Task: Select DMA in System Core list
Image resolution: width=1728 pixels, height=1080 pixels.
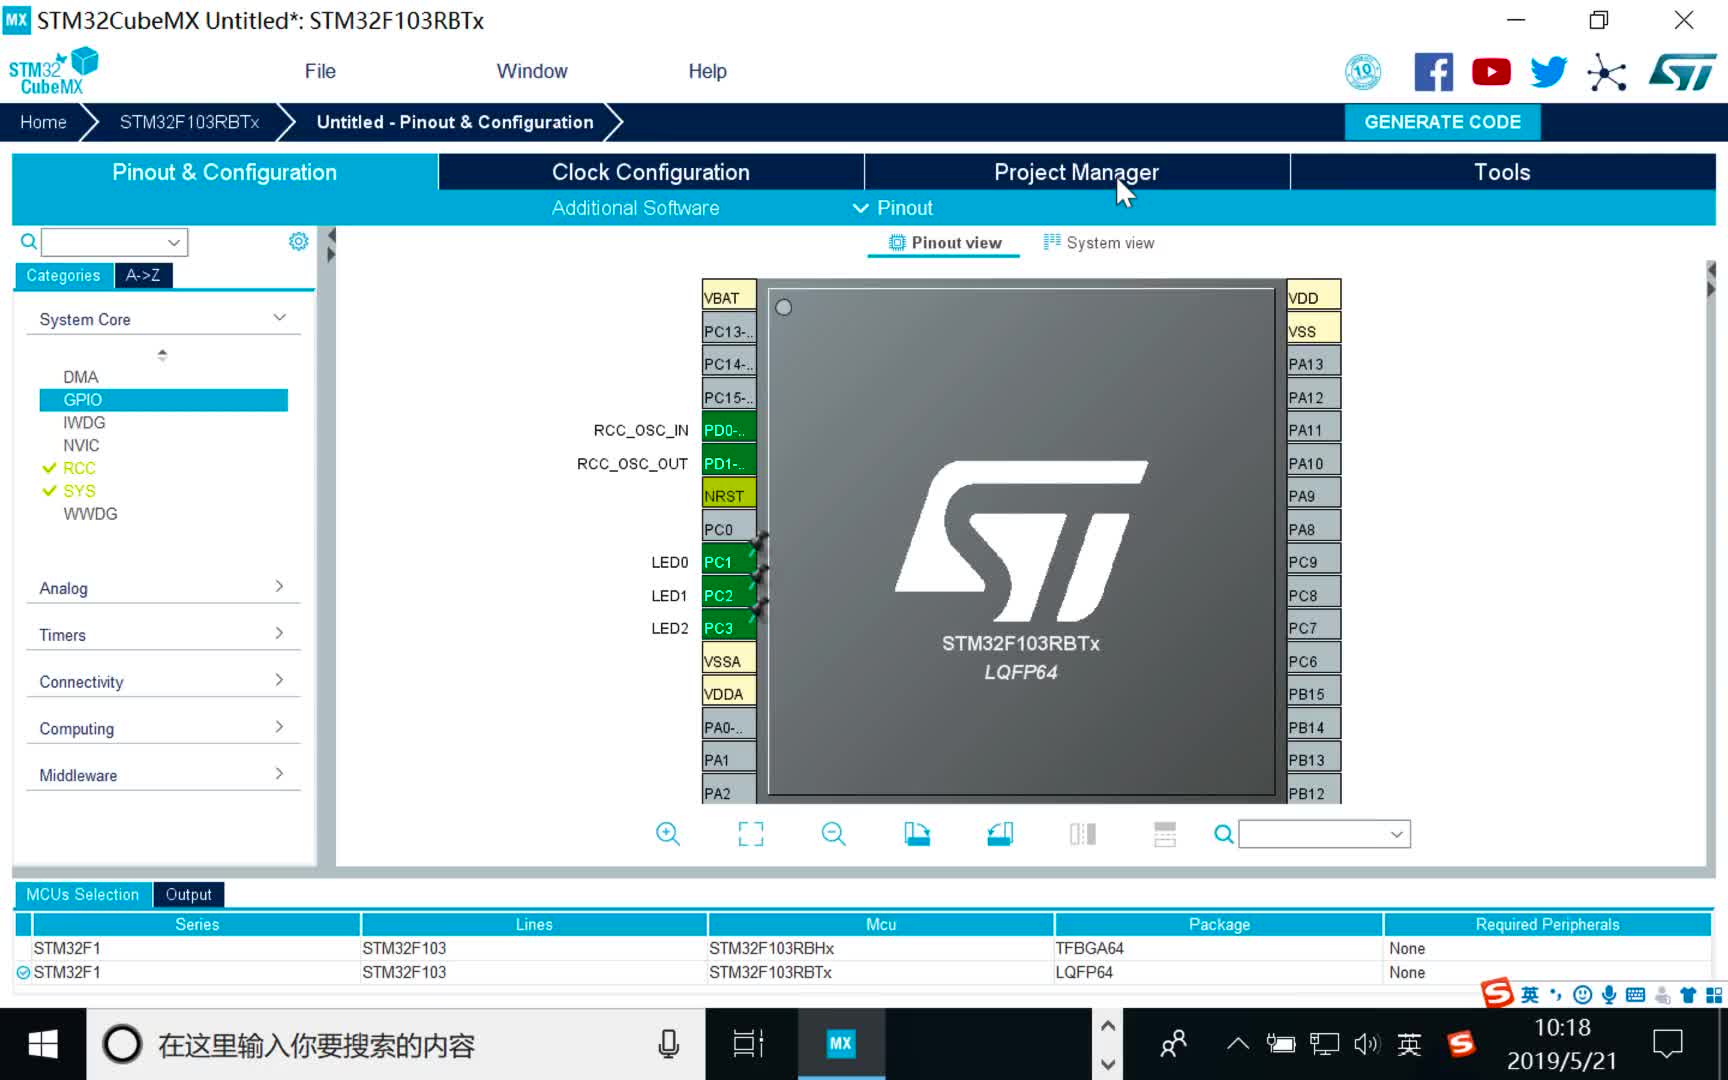Action: coord(81,377)
